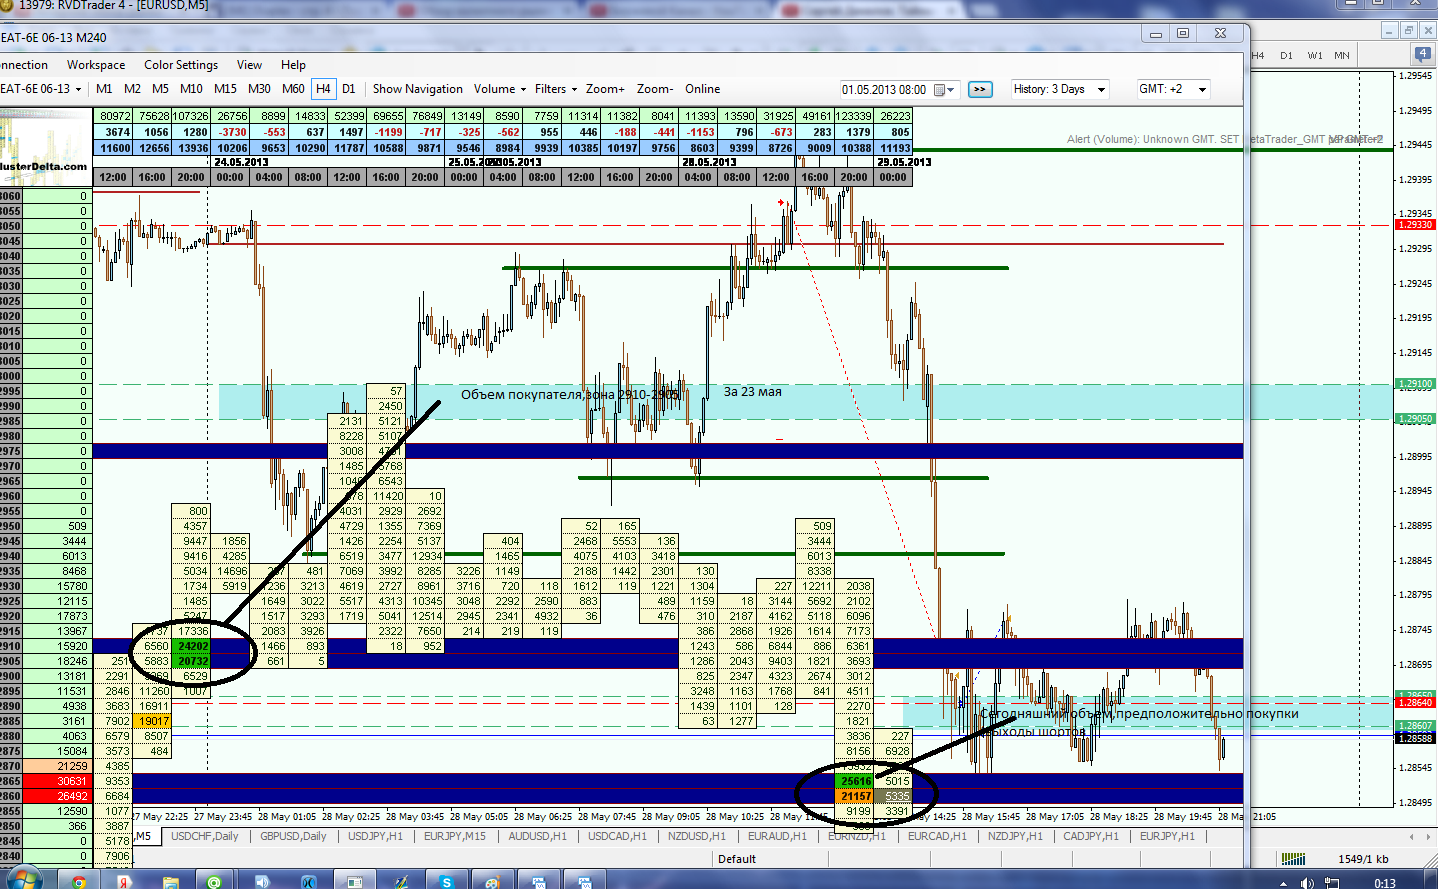Click the Zoom+ button
1438x889 pixels.
point(605,89)
